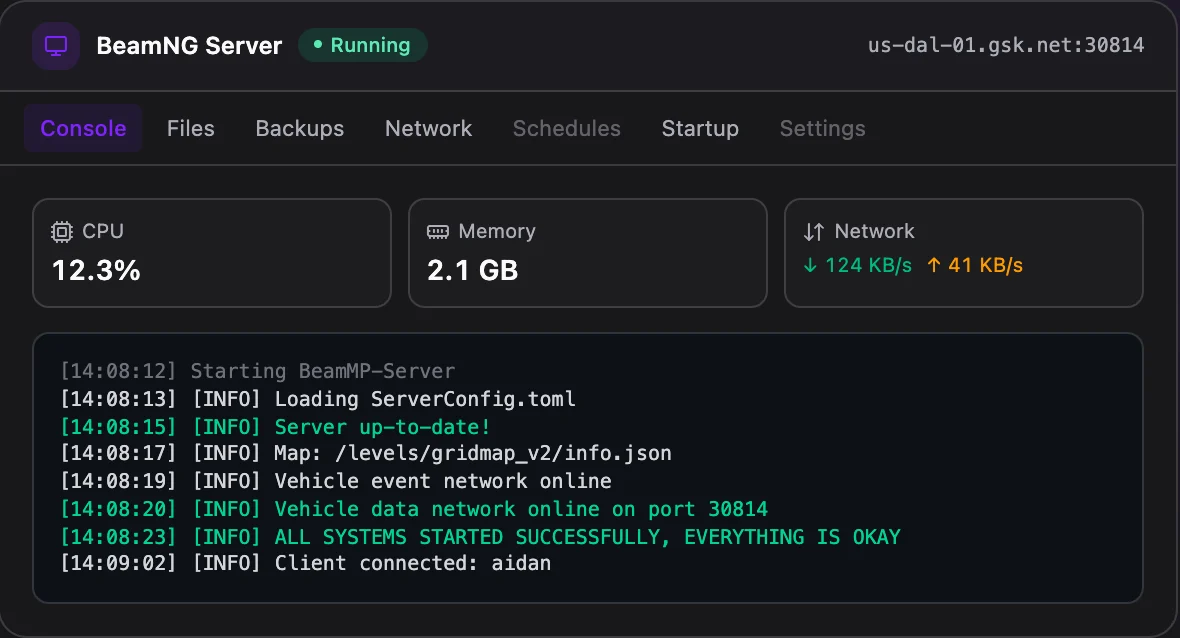Click the server address us-dal-01.gsk.net:30814
Image resolution: width=1180 pixels, height=638 pixels.
(1005, 45)
